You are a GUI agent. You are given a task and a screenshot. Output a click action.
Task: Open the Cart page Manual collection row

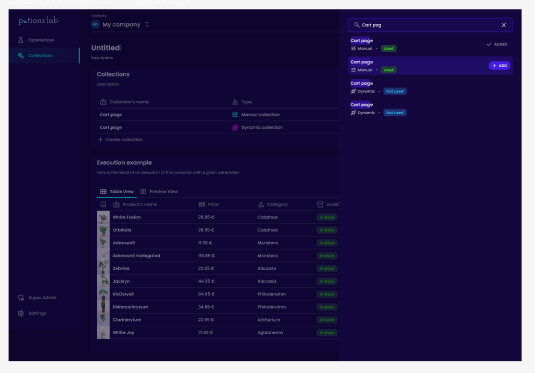tap(218, 115)
